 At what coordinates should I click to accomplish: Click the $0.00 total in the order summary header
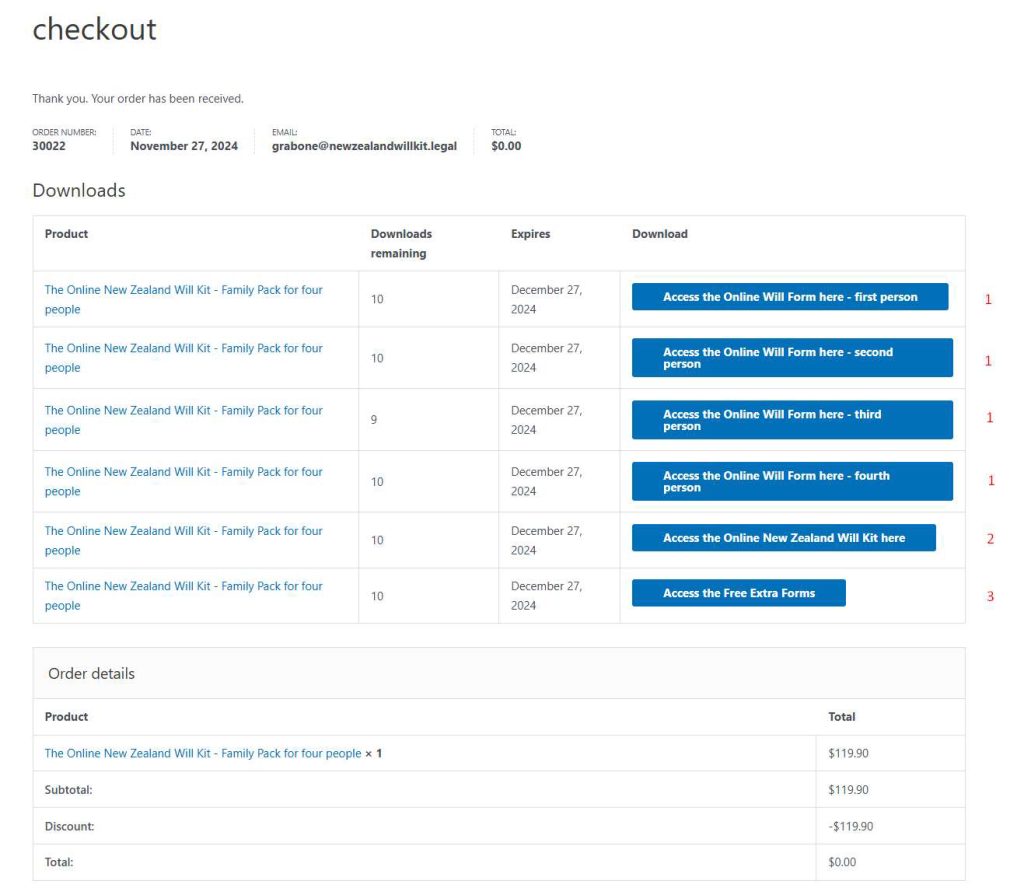(506, 146)
